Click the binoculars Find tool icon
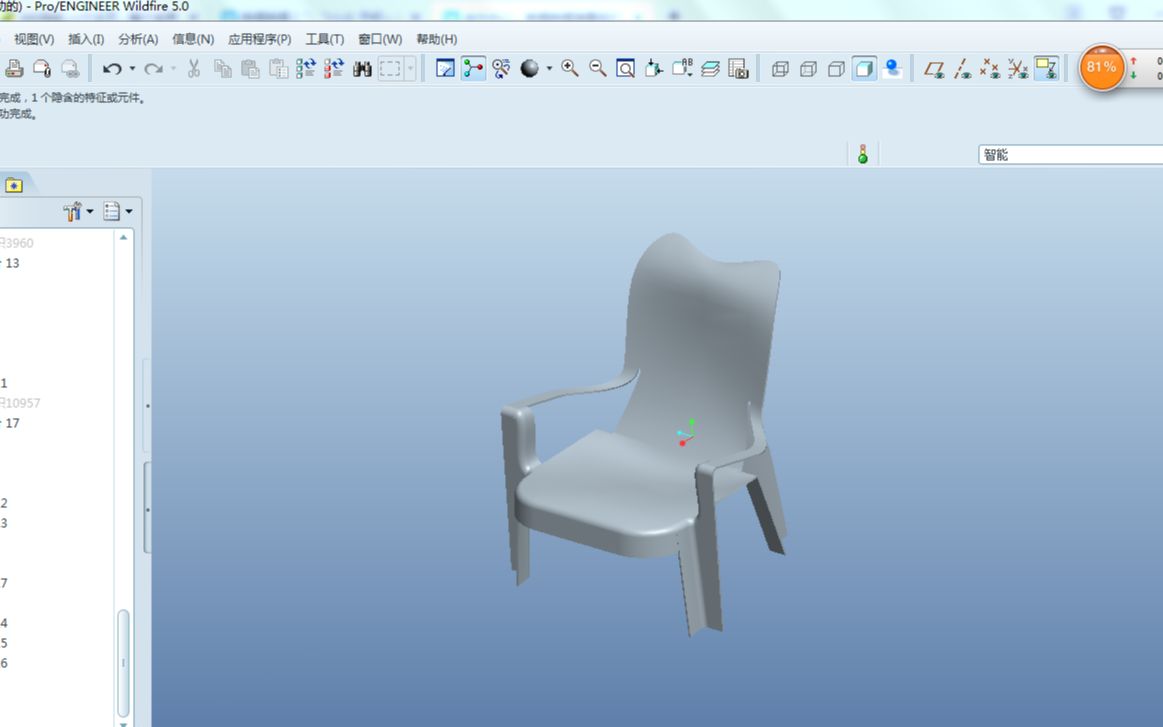Screen dimensions: 1163x727 362,69
